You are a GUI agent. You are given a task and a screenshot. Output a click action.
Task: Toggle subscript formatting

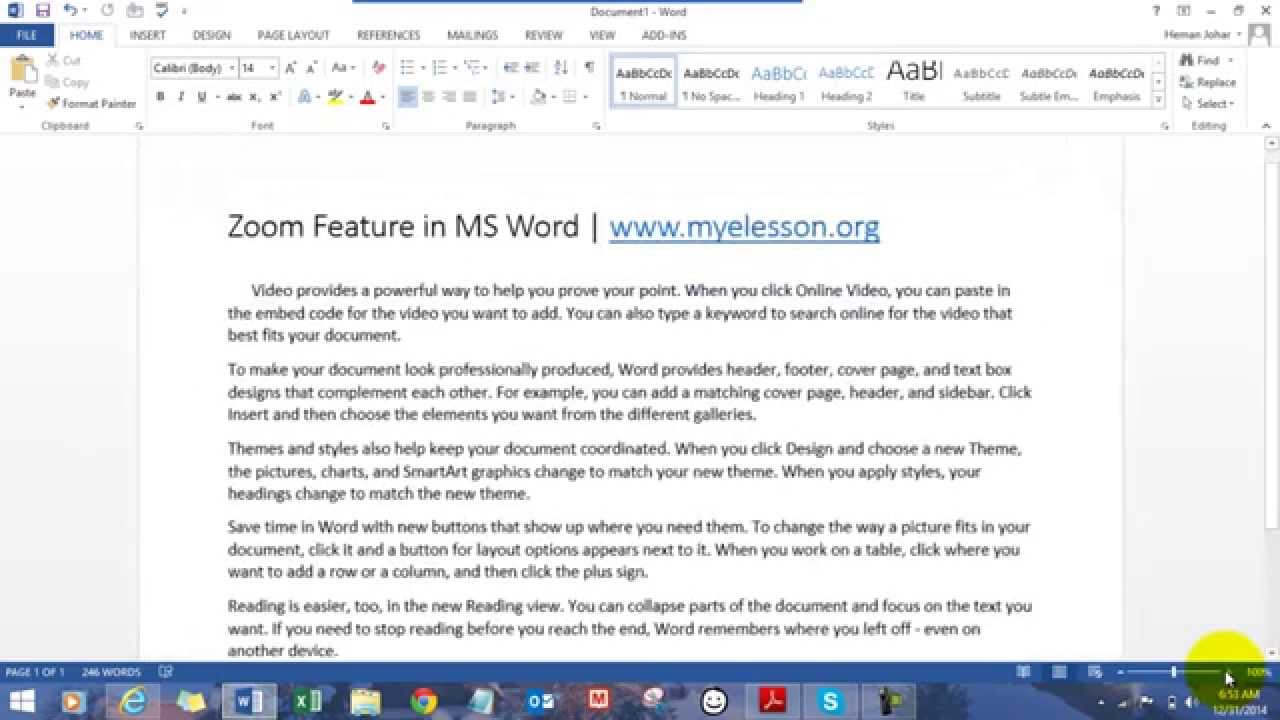coord(254,97)
